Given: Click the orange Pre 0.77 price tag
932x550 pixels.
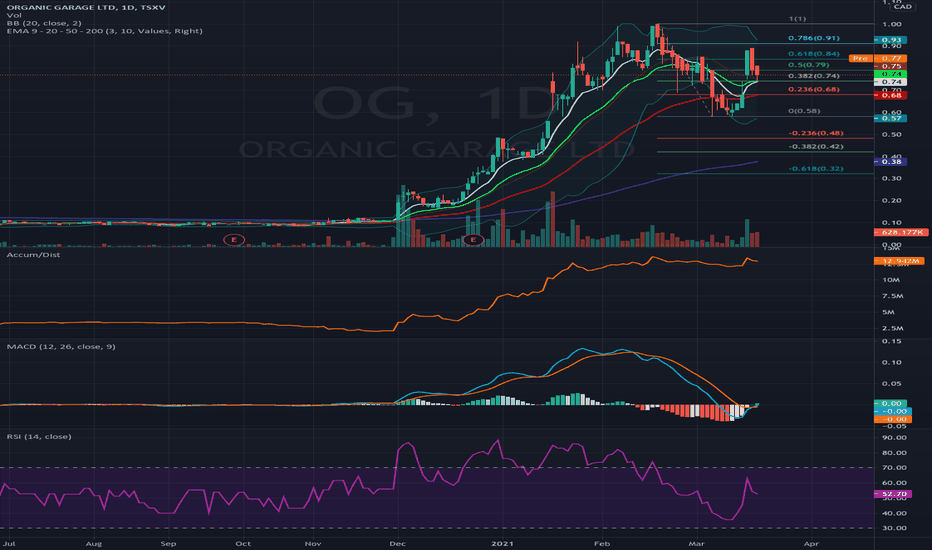Looking at the screenshot, I should click(878, 58).
